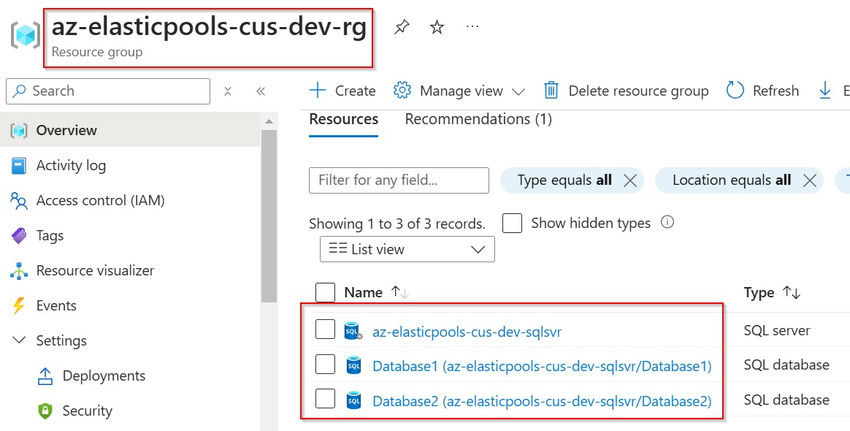The image size is (850, 431).
Task: Expand the Manage view dropdown chevron
Action: point(518,92)
